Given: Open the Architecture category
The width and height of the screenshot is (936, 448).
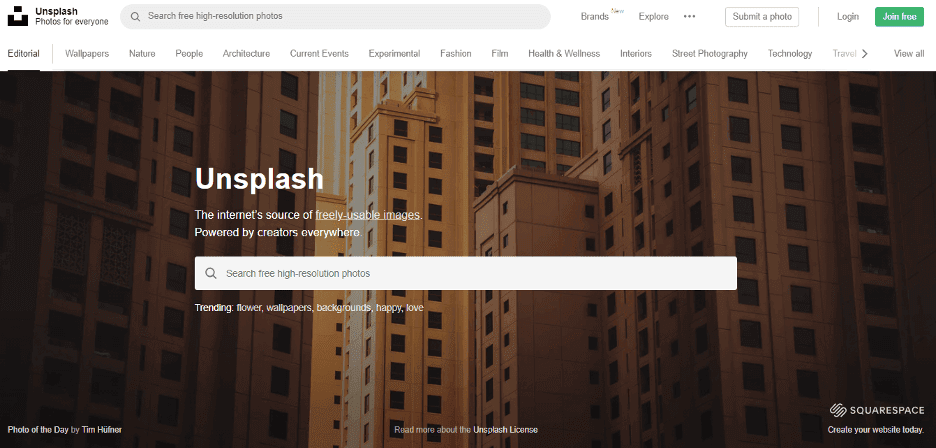Looking at the screenshot, I should click(246, 54).
